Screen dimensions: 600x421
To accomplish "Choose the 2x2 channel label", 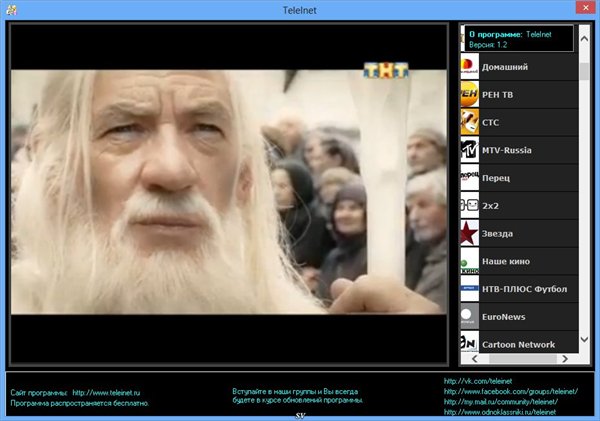I will click(x=490, y=206).
